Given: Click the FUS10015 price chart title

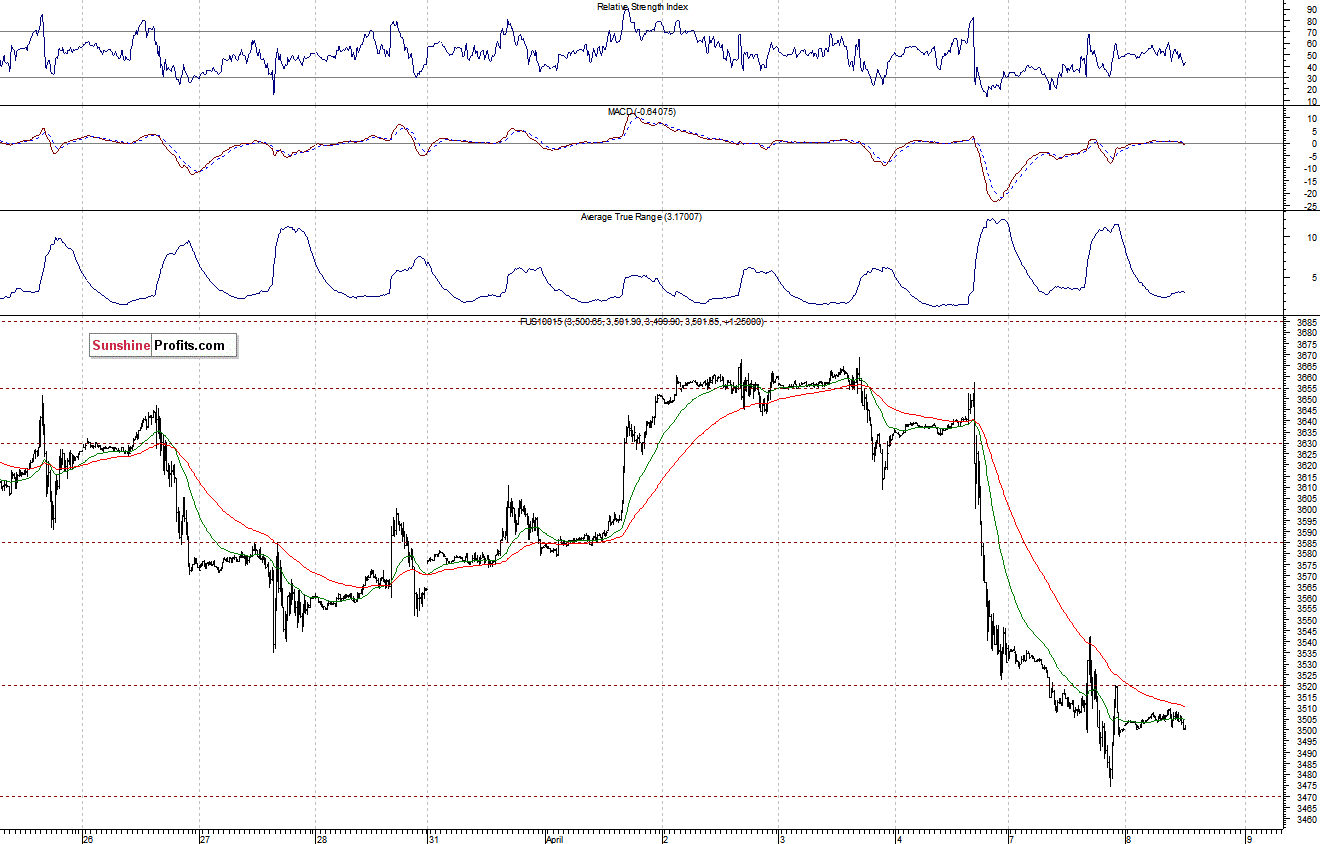Looking at the screenshot, I should click(x=641, y=321).
